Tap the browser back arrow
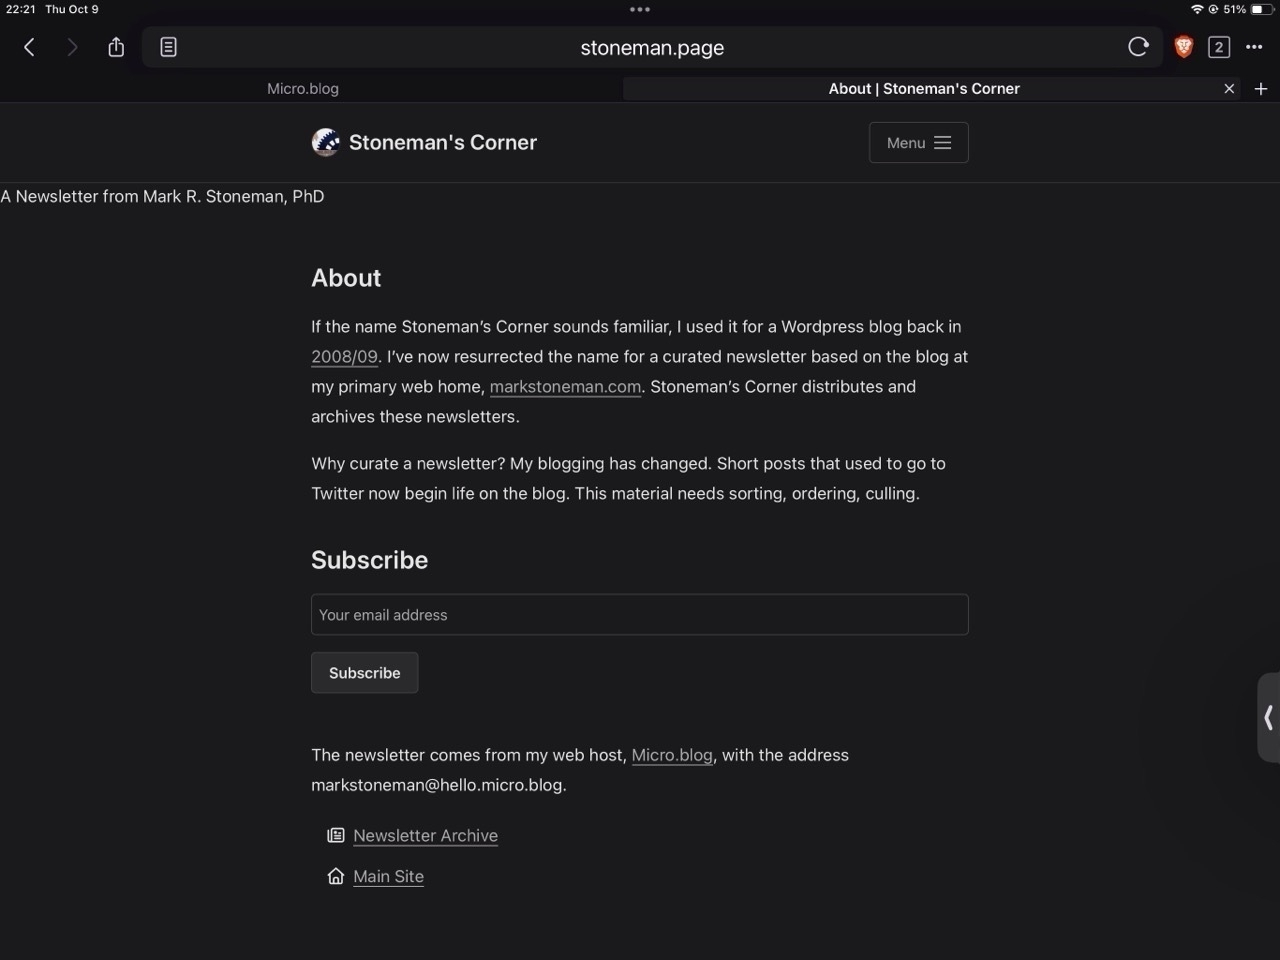The width and height of the screenshot is (1280, 960). pos(29,47)
